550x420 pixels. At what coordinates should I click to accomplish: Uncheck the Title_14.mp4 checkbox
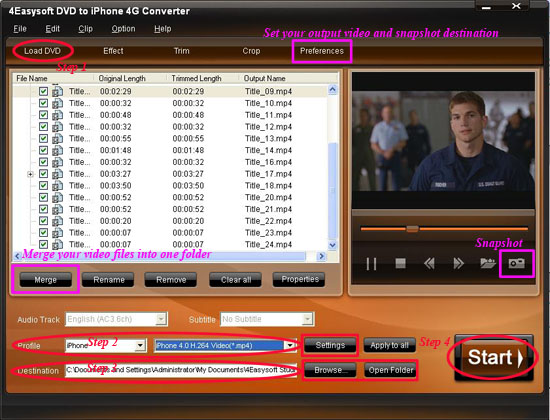pos(43,150)
